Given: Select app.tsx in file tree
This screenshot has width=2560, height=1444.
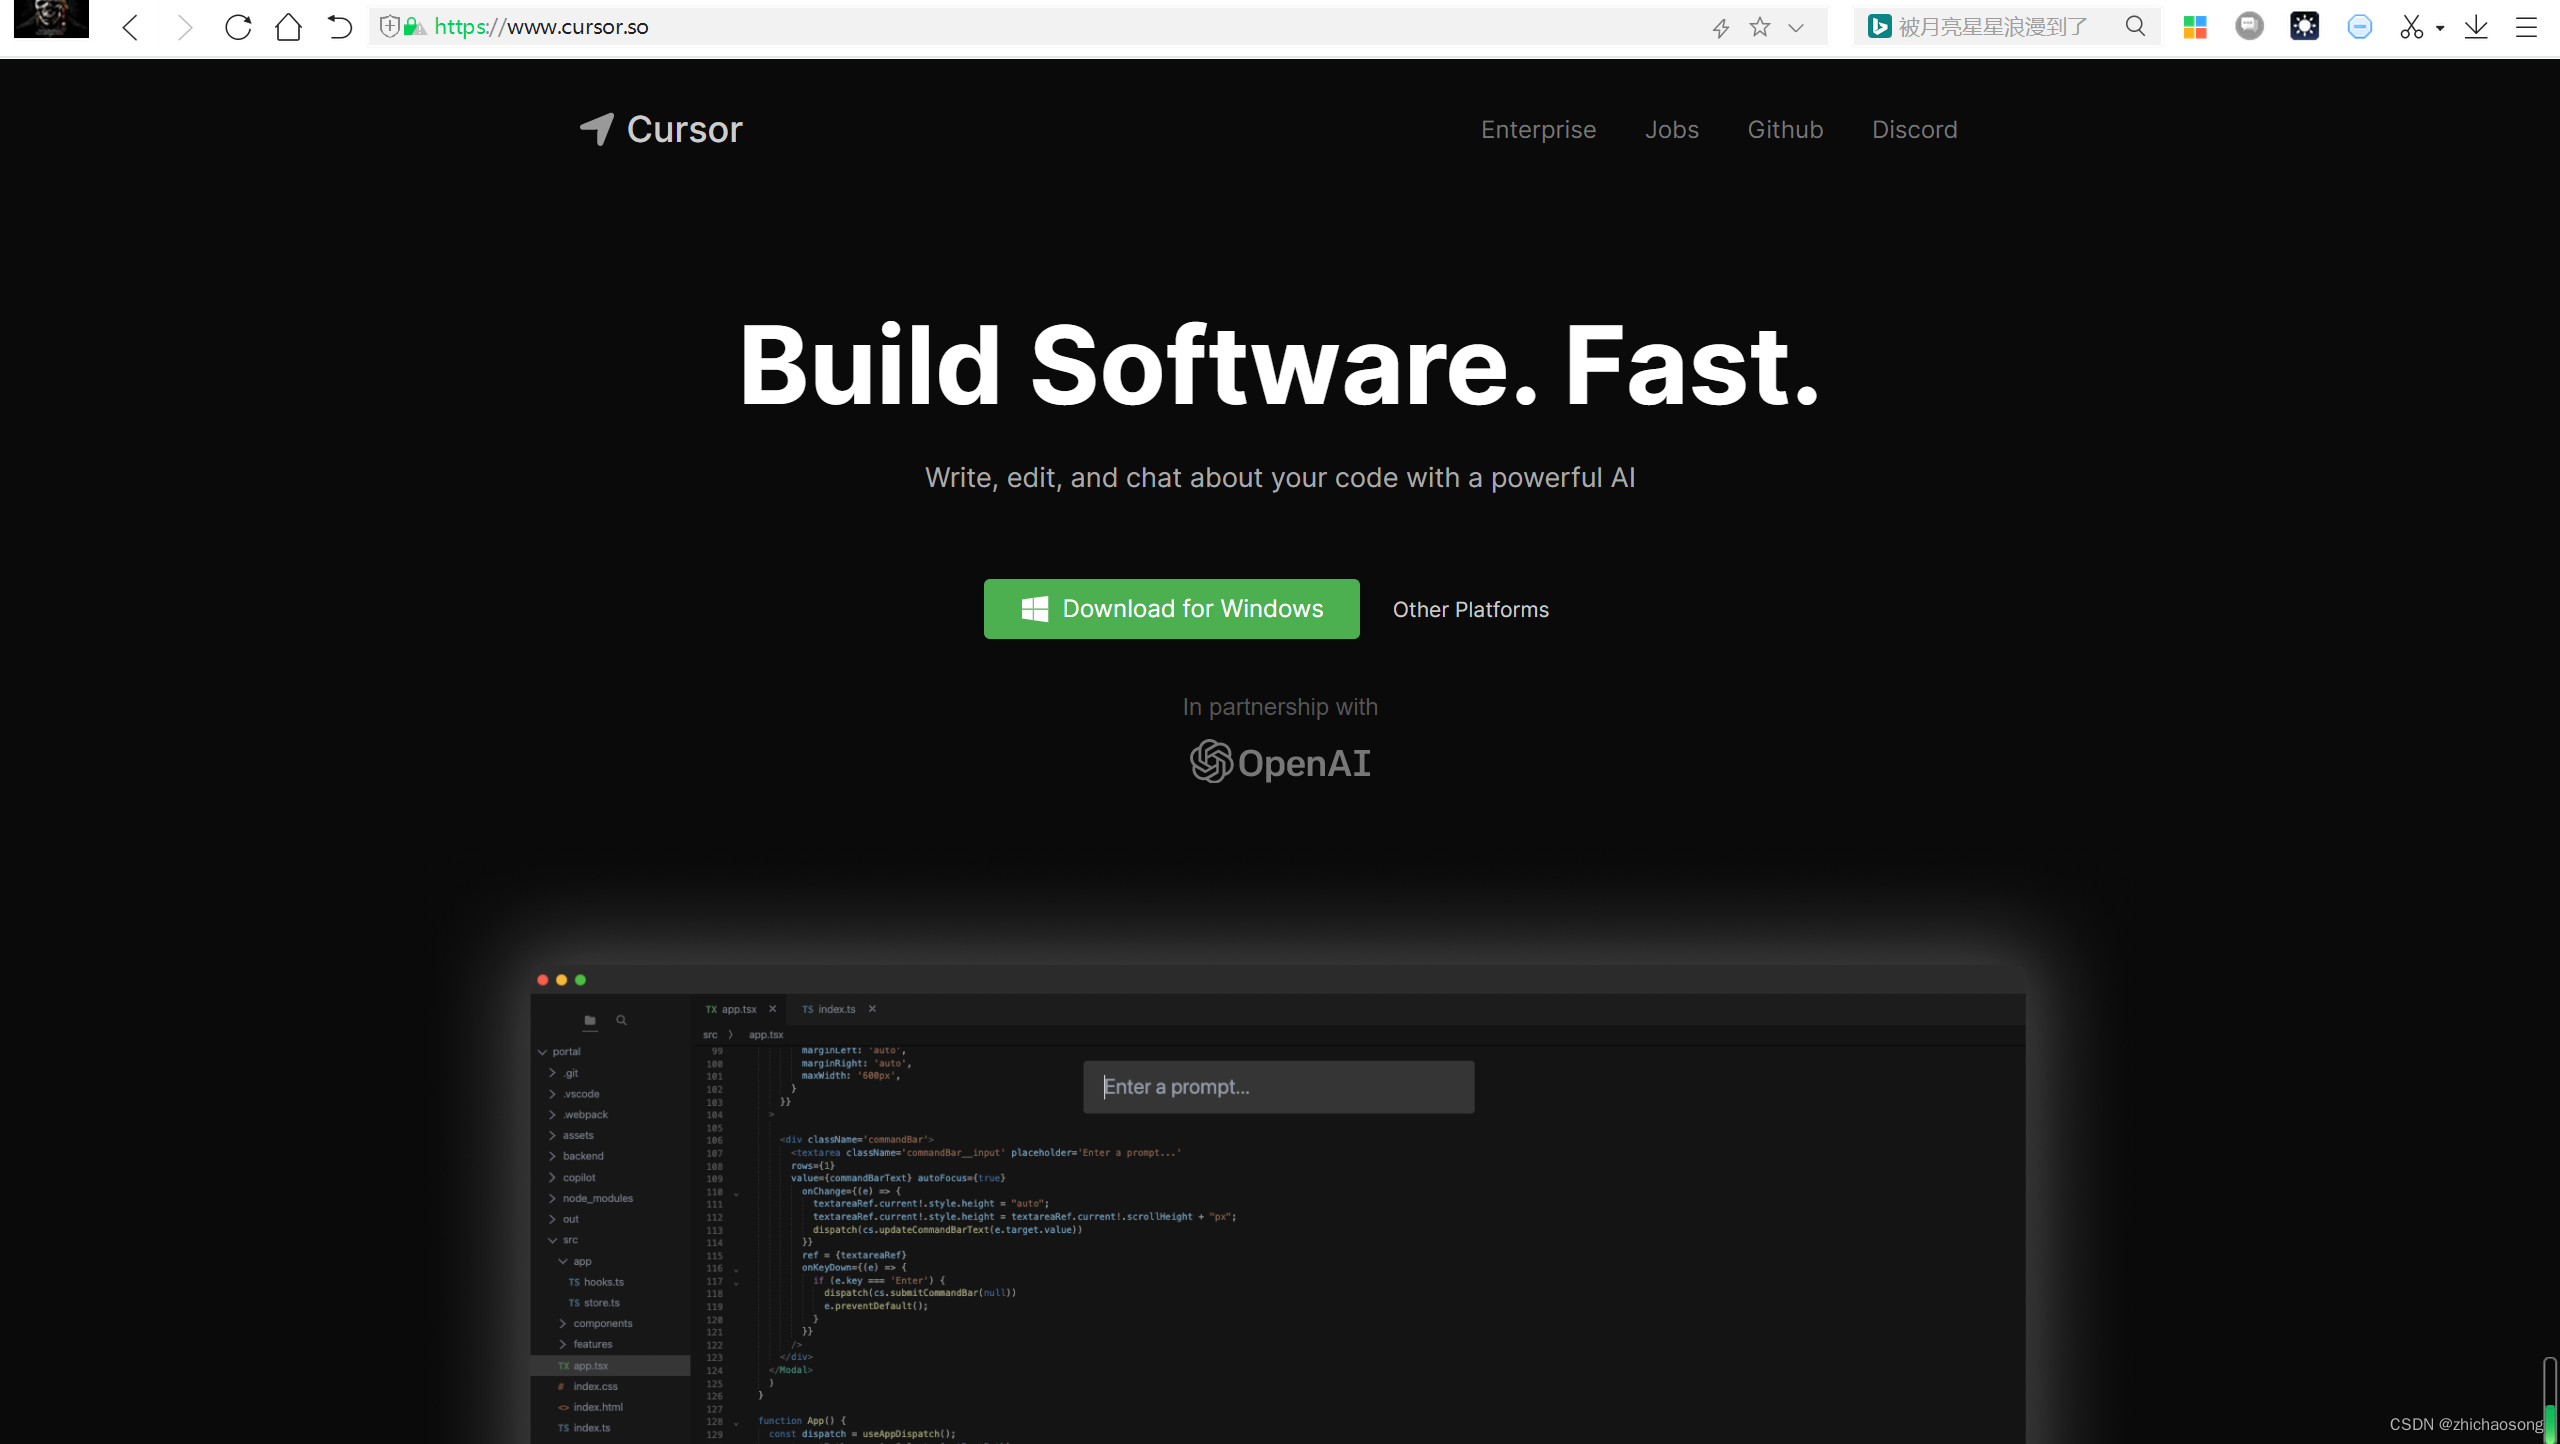Looking at the screenshot, I should (x=610, y=1366).
